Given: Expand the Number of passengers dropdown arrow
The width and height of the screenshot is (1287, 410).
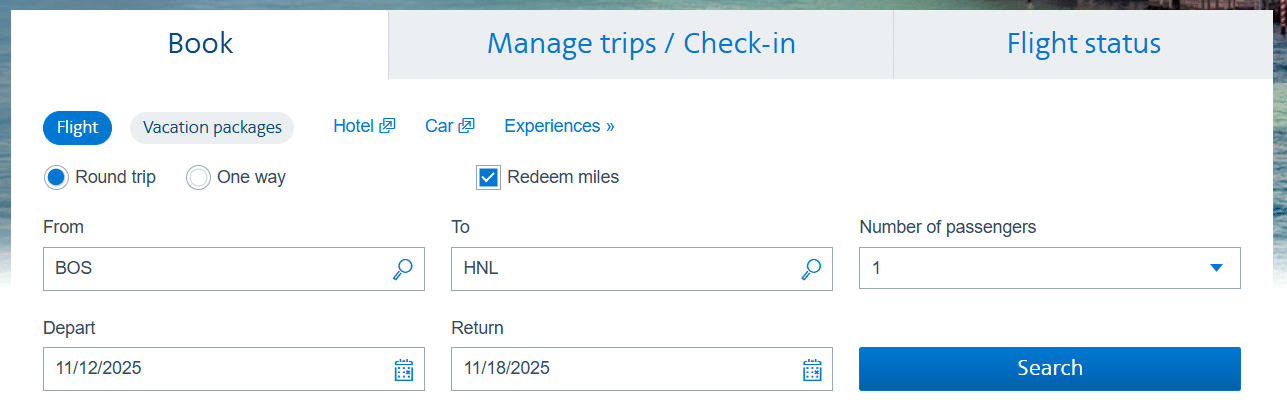Looking at the screenshot, I should [1216, 268].
